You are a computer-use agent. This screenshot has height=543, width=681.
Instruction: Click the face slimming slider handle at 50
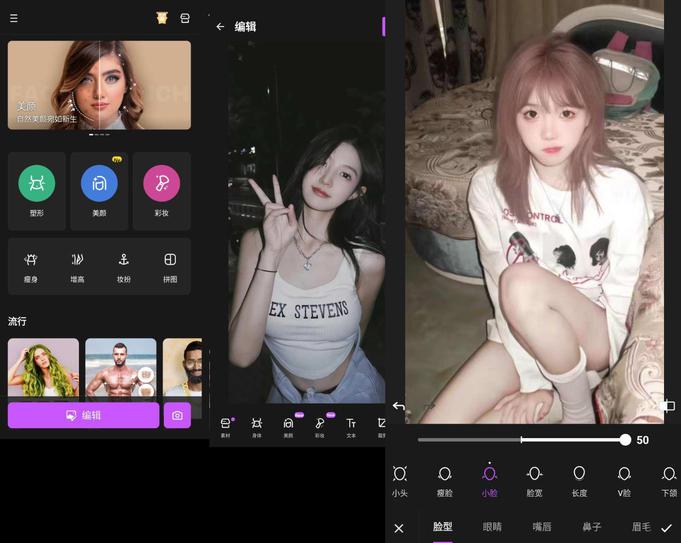click(625, 440)
